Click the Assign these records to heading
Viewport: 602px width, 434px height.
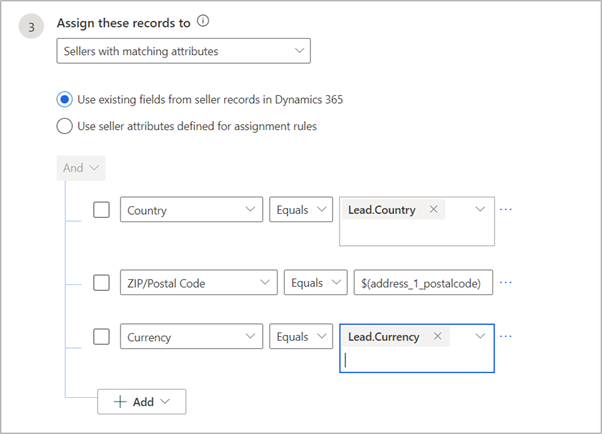(x=124, y=23)
